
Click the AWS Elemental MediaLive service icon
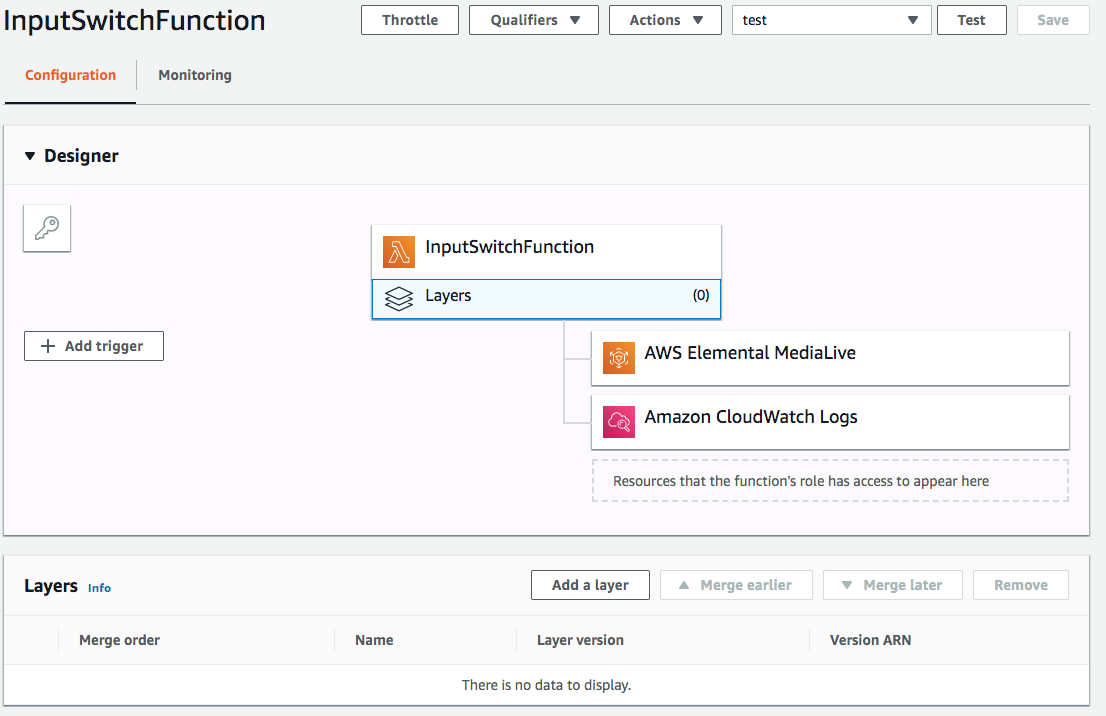[x=619, y=358]
